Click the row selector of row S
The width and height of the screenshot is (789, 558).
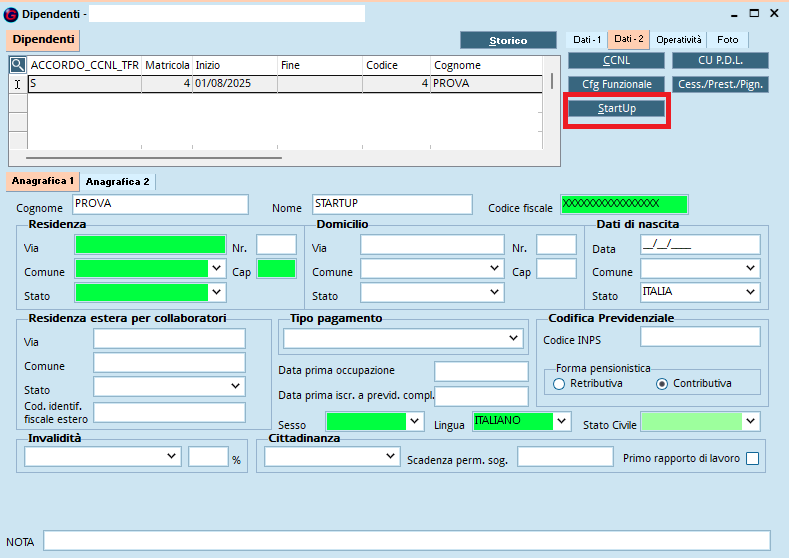[18, 84]
